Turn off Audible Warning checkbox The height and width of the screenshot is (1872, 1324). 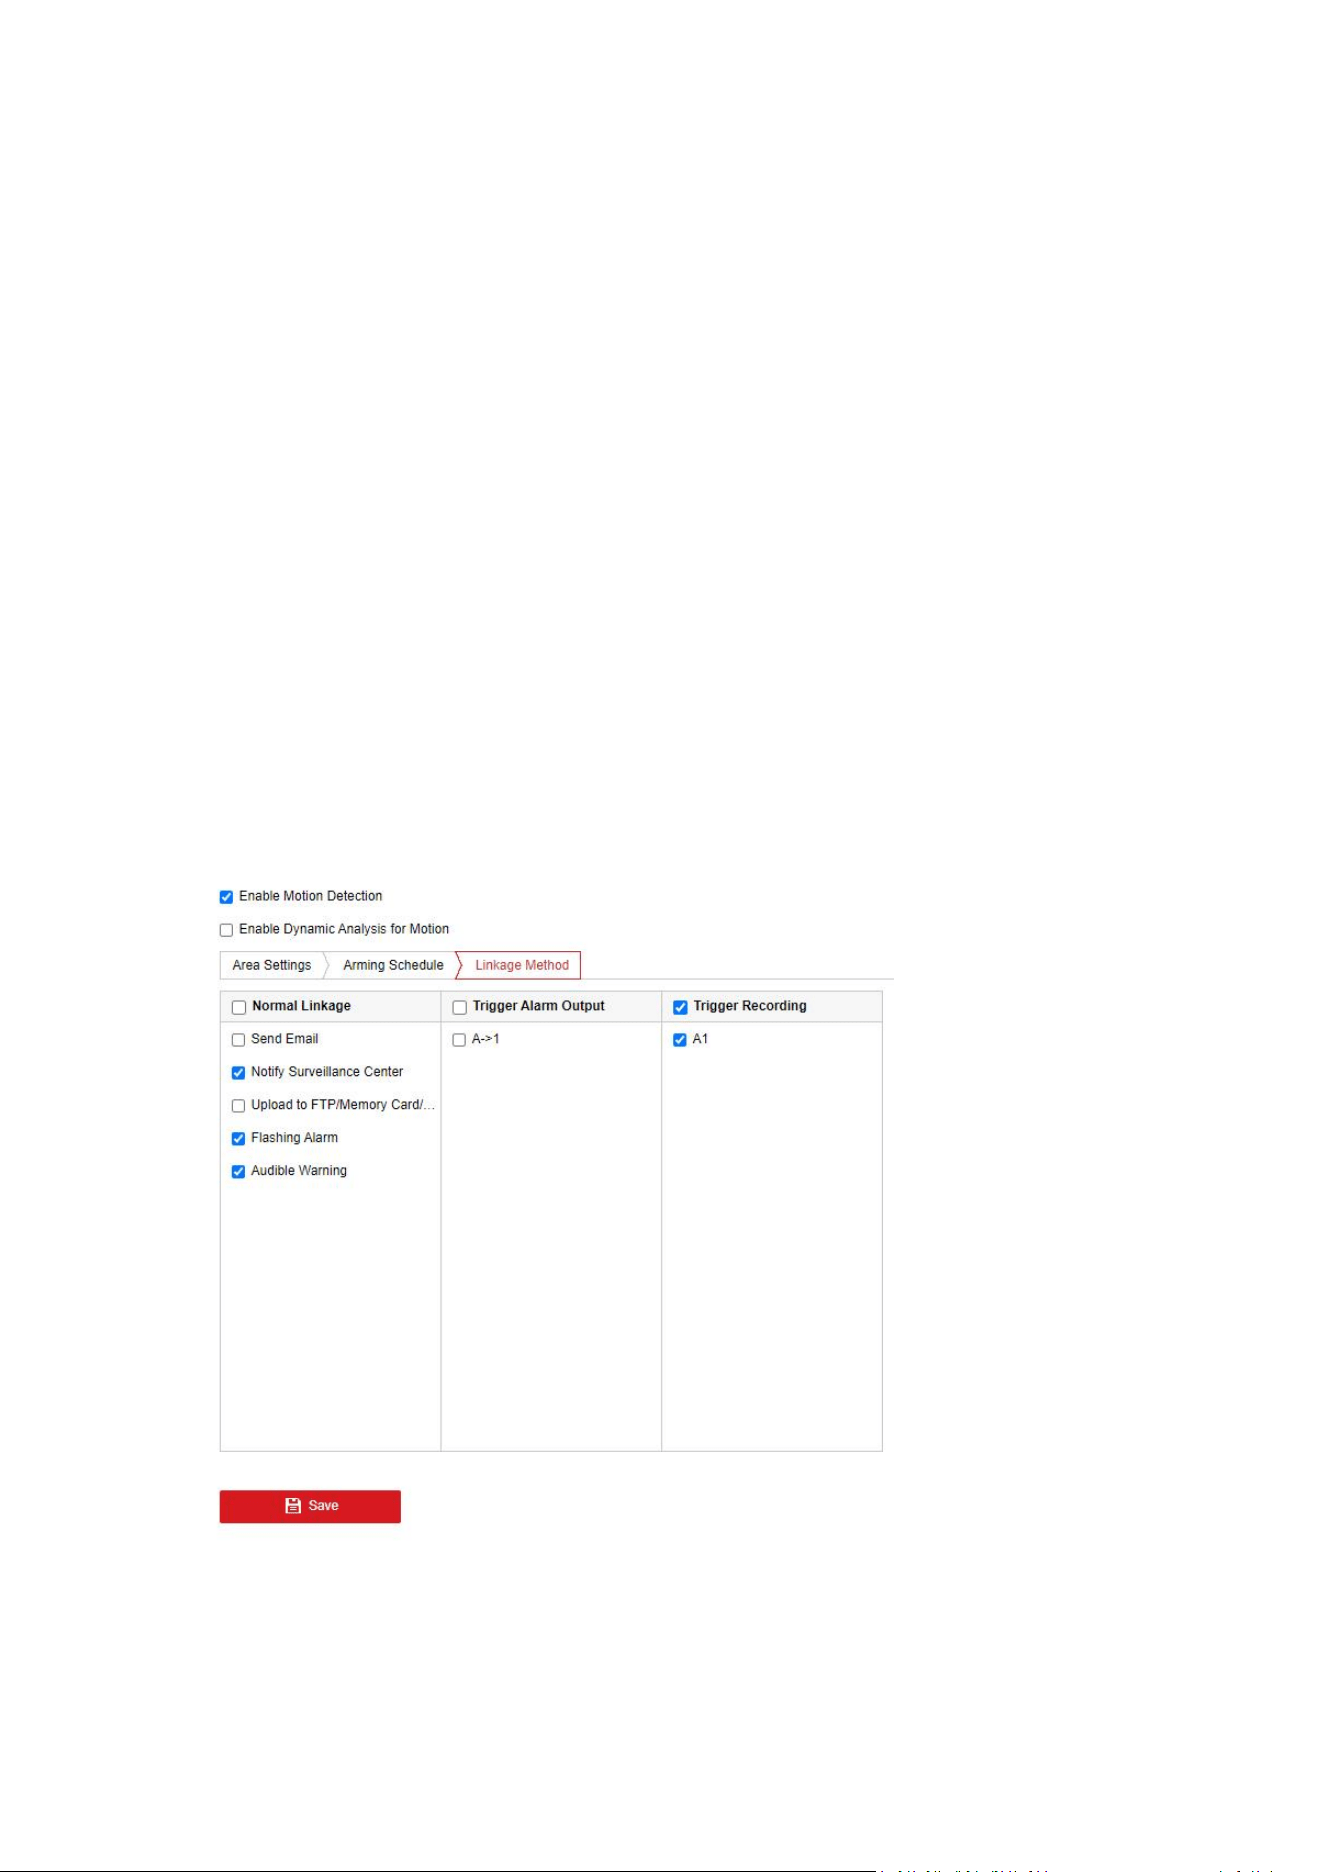tap(238, 1172)
